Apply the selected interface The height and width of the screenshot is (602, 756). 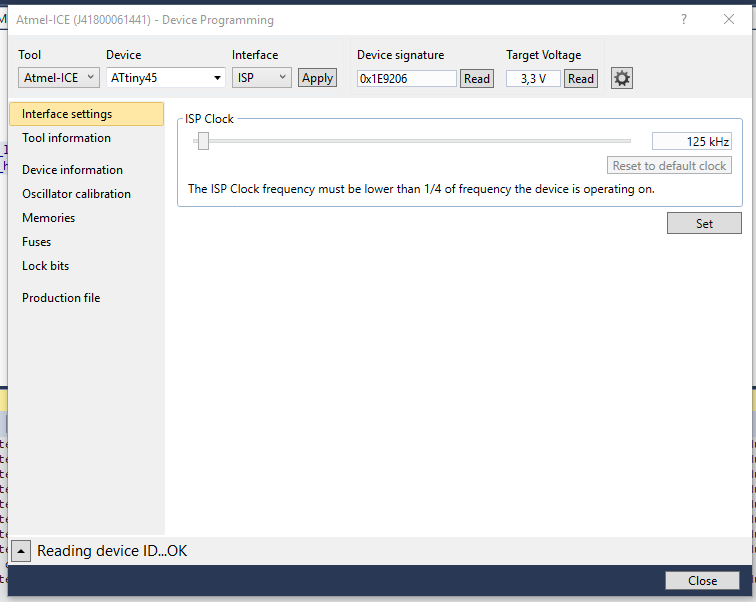317,78
